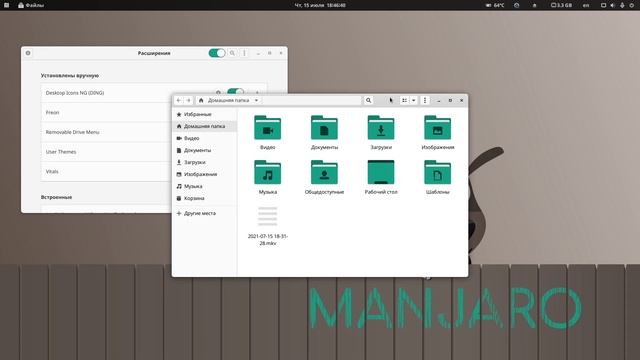The image size is (640, 360).
Task: Open the power icon in system tray
Action: [x=631, y=5]
